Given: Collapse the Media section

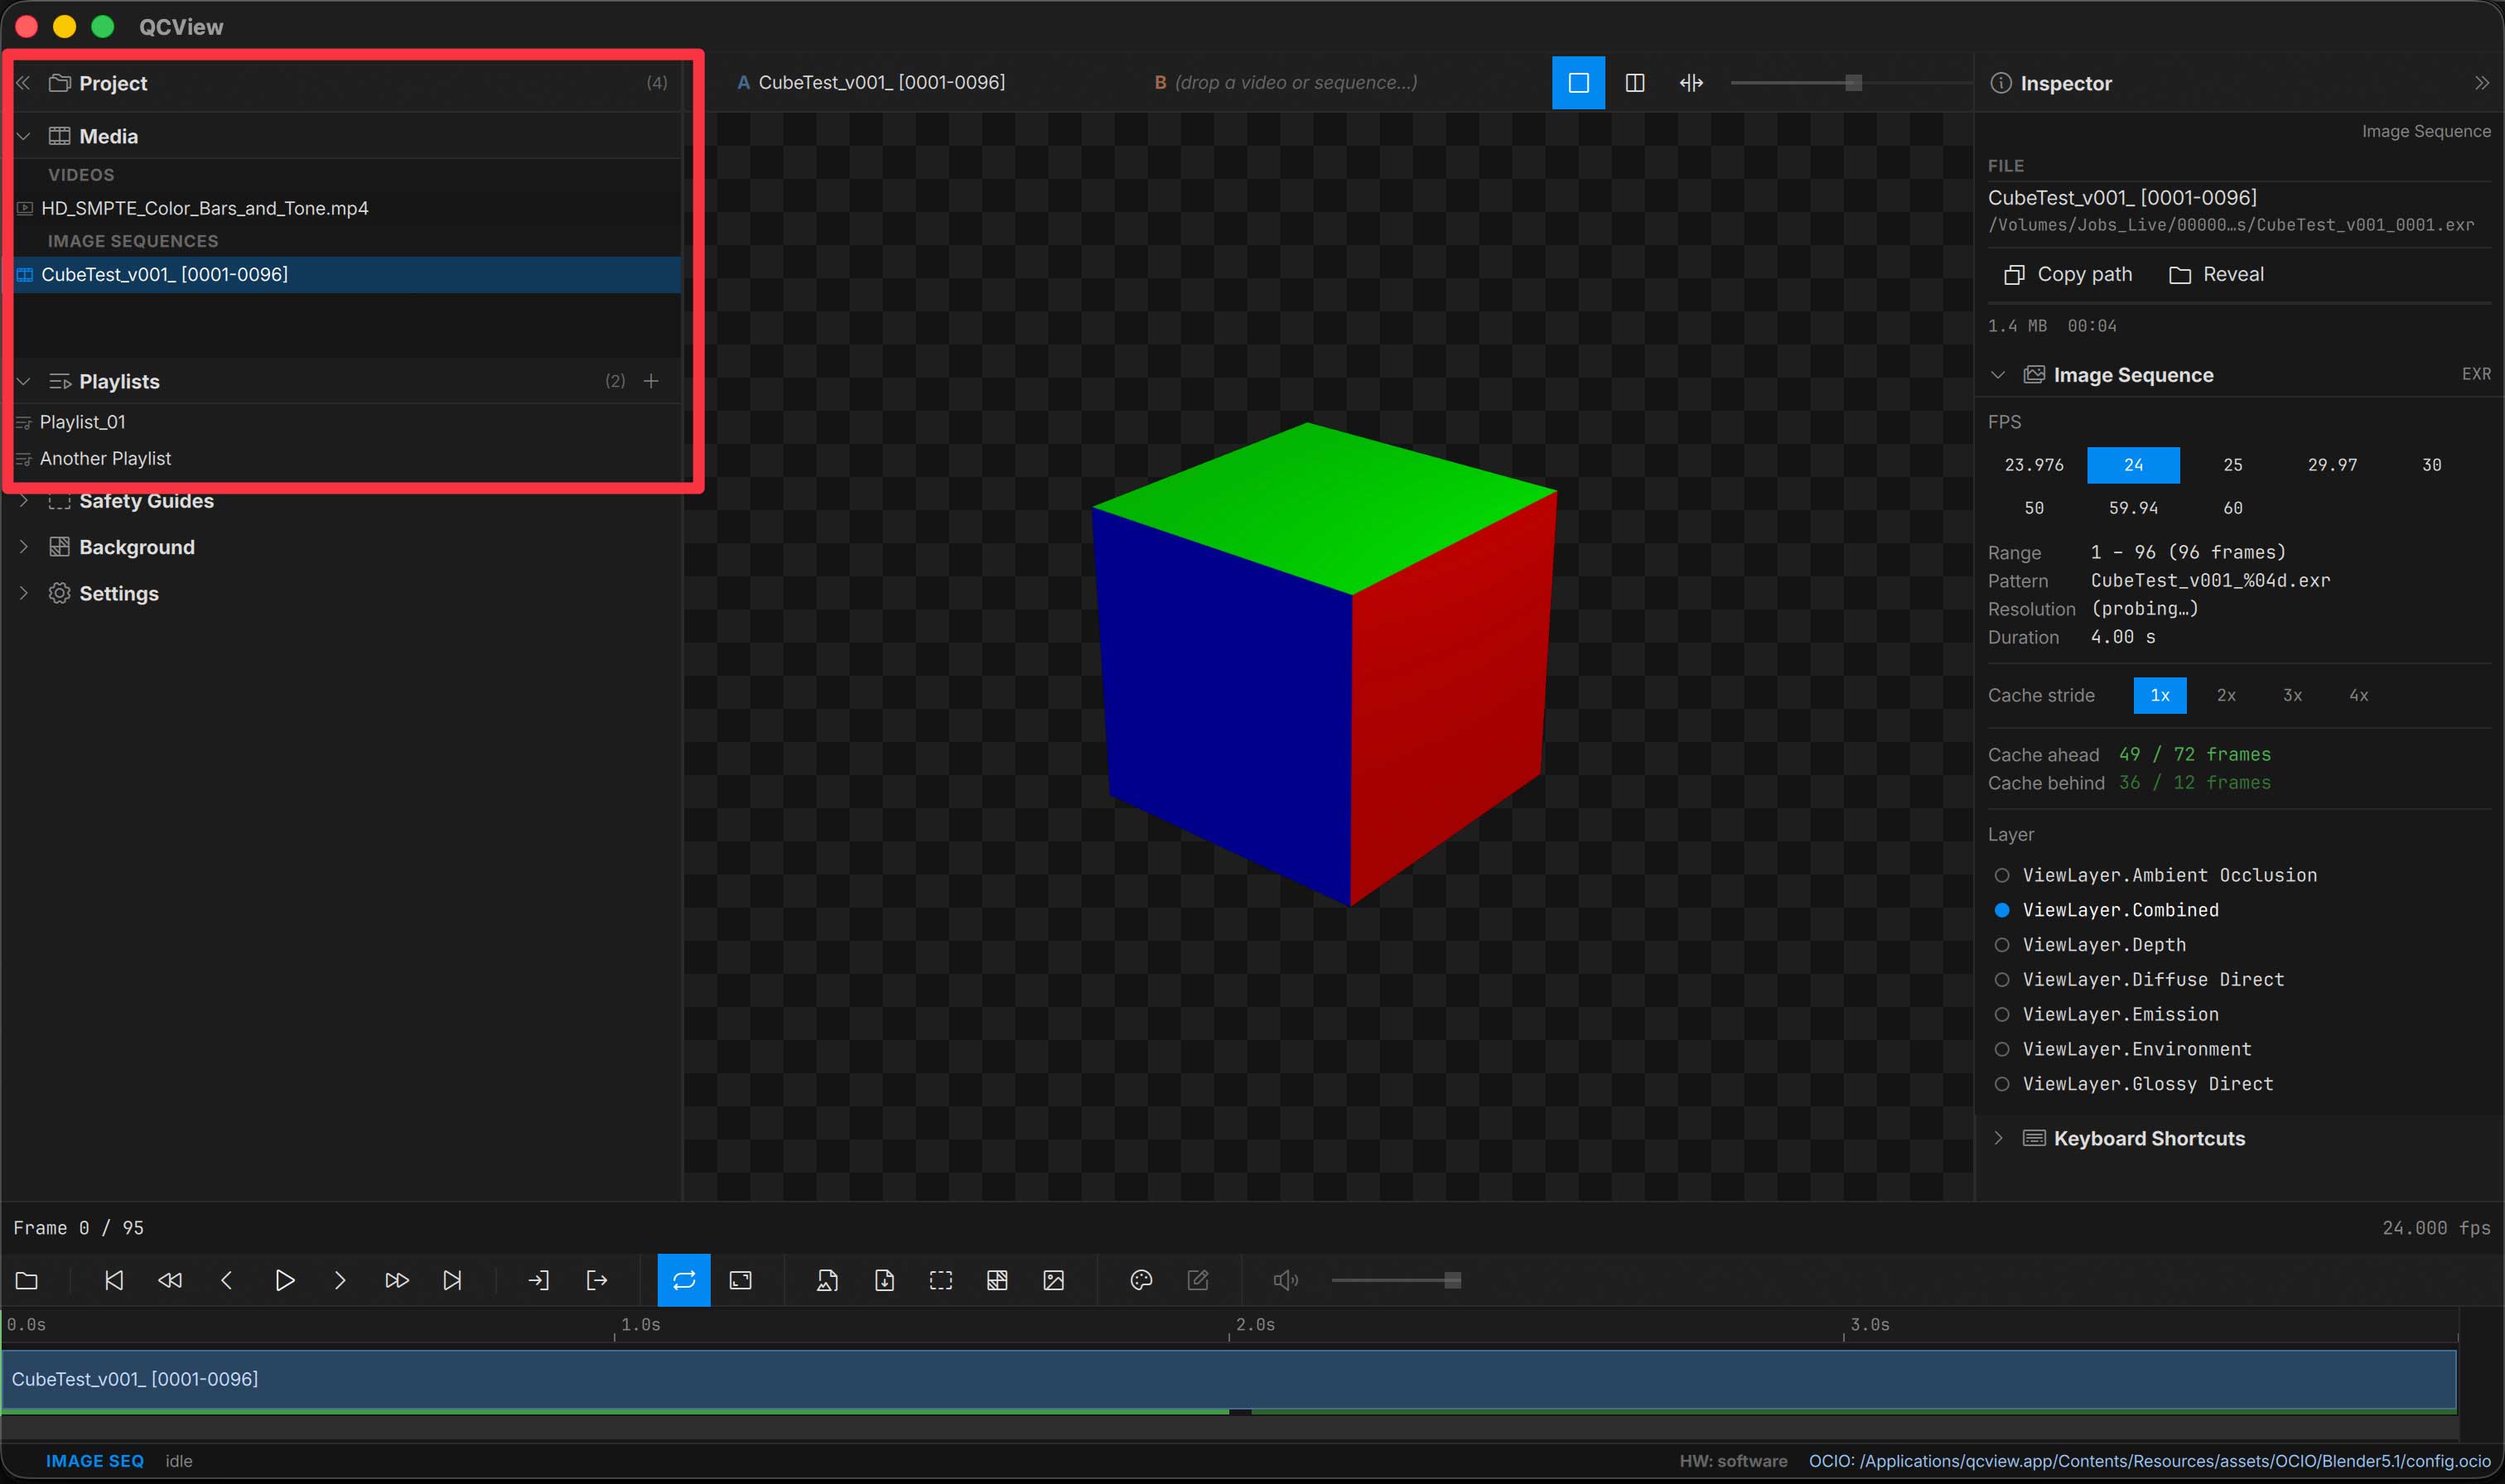Looking at the screenshot, I should (x=24, y=136).
